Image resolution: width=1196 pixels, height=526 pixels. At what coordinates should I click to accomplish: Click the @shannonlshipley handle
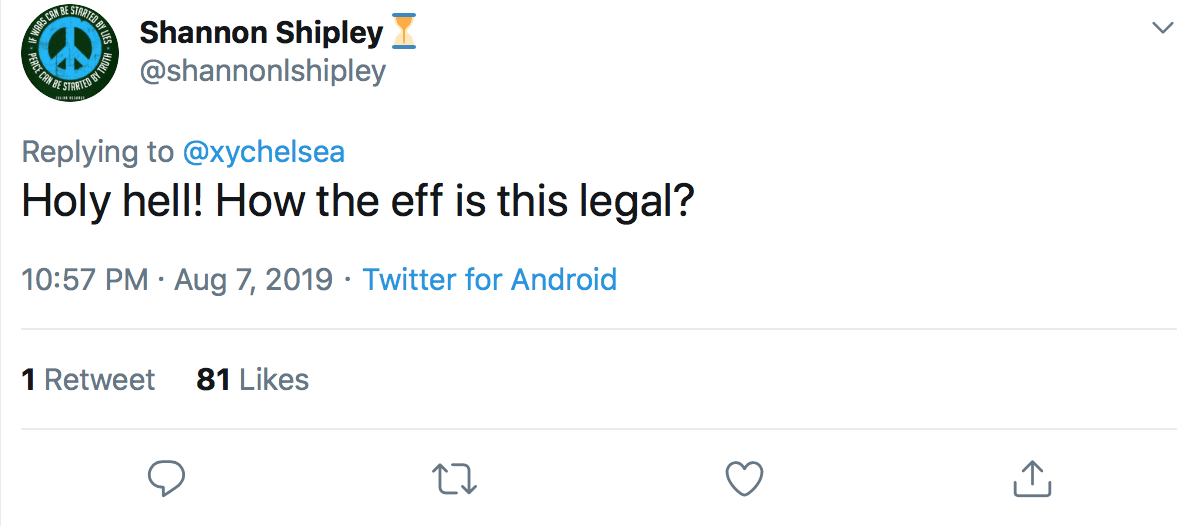coord(262,72)
